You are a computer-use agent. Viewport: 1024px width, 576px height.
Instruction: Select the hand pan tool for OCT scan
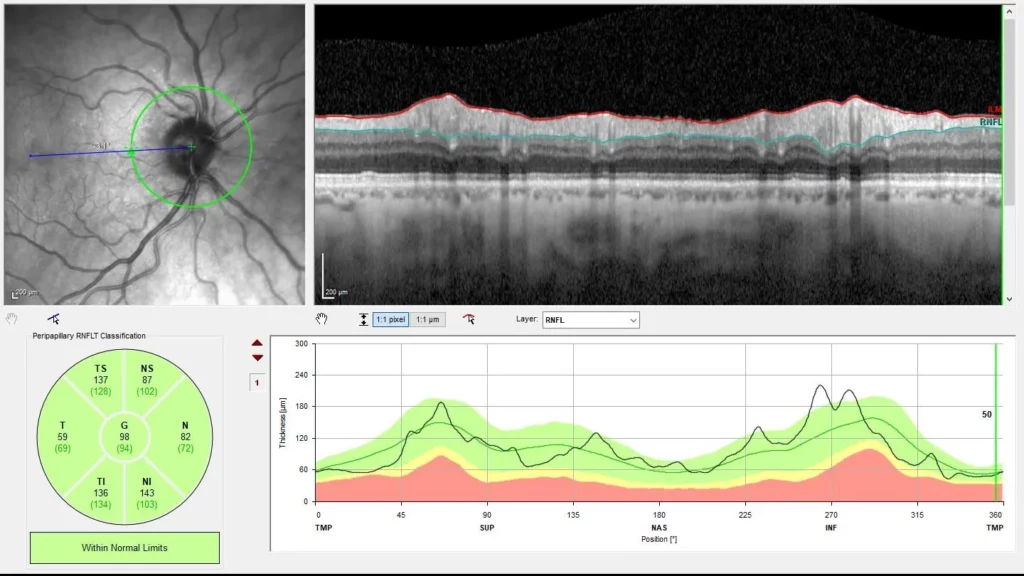[321, 319]
